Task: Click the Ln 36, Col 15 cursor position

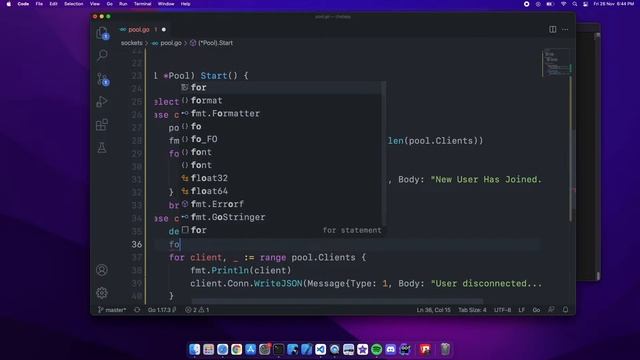Action: [x=433, y=310]
